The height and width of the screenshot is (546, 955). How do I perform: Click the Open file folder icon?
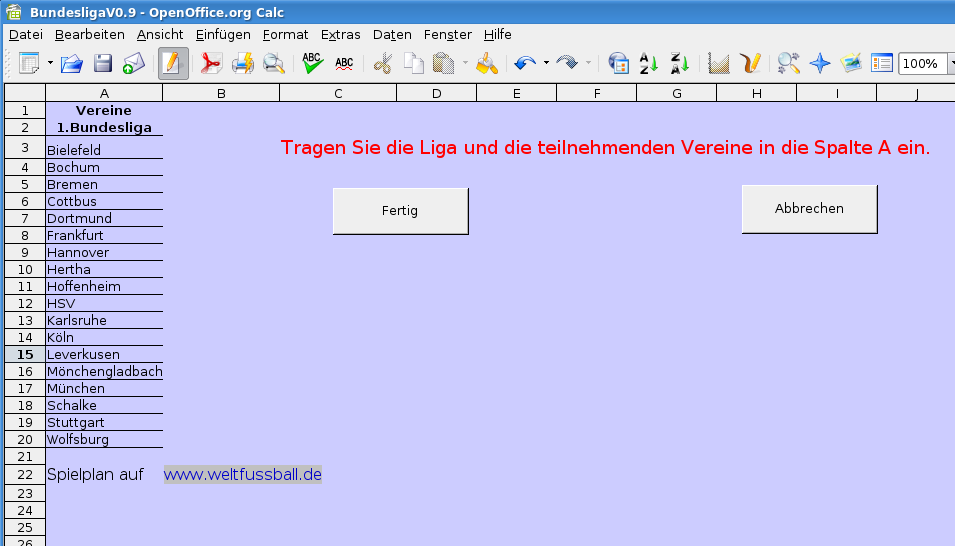[71, 64]
